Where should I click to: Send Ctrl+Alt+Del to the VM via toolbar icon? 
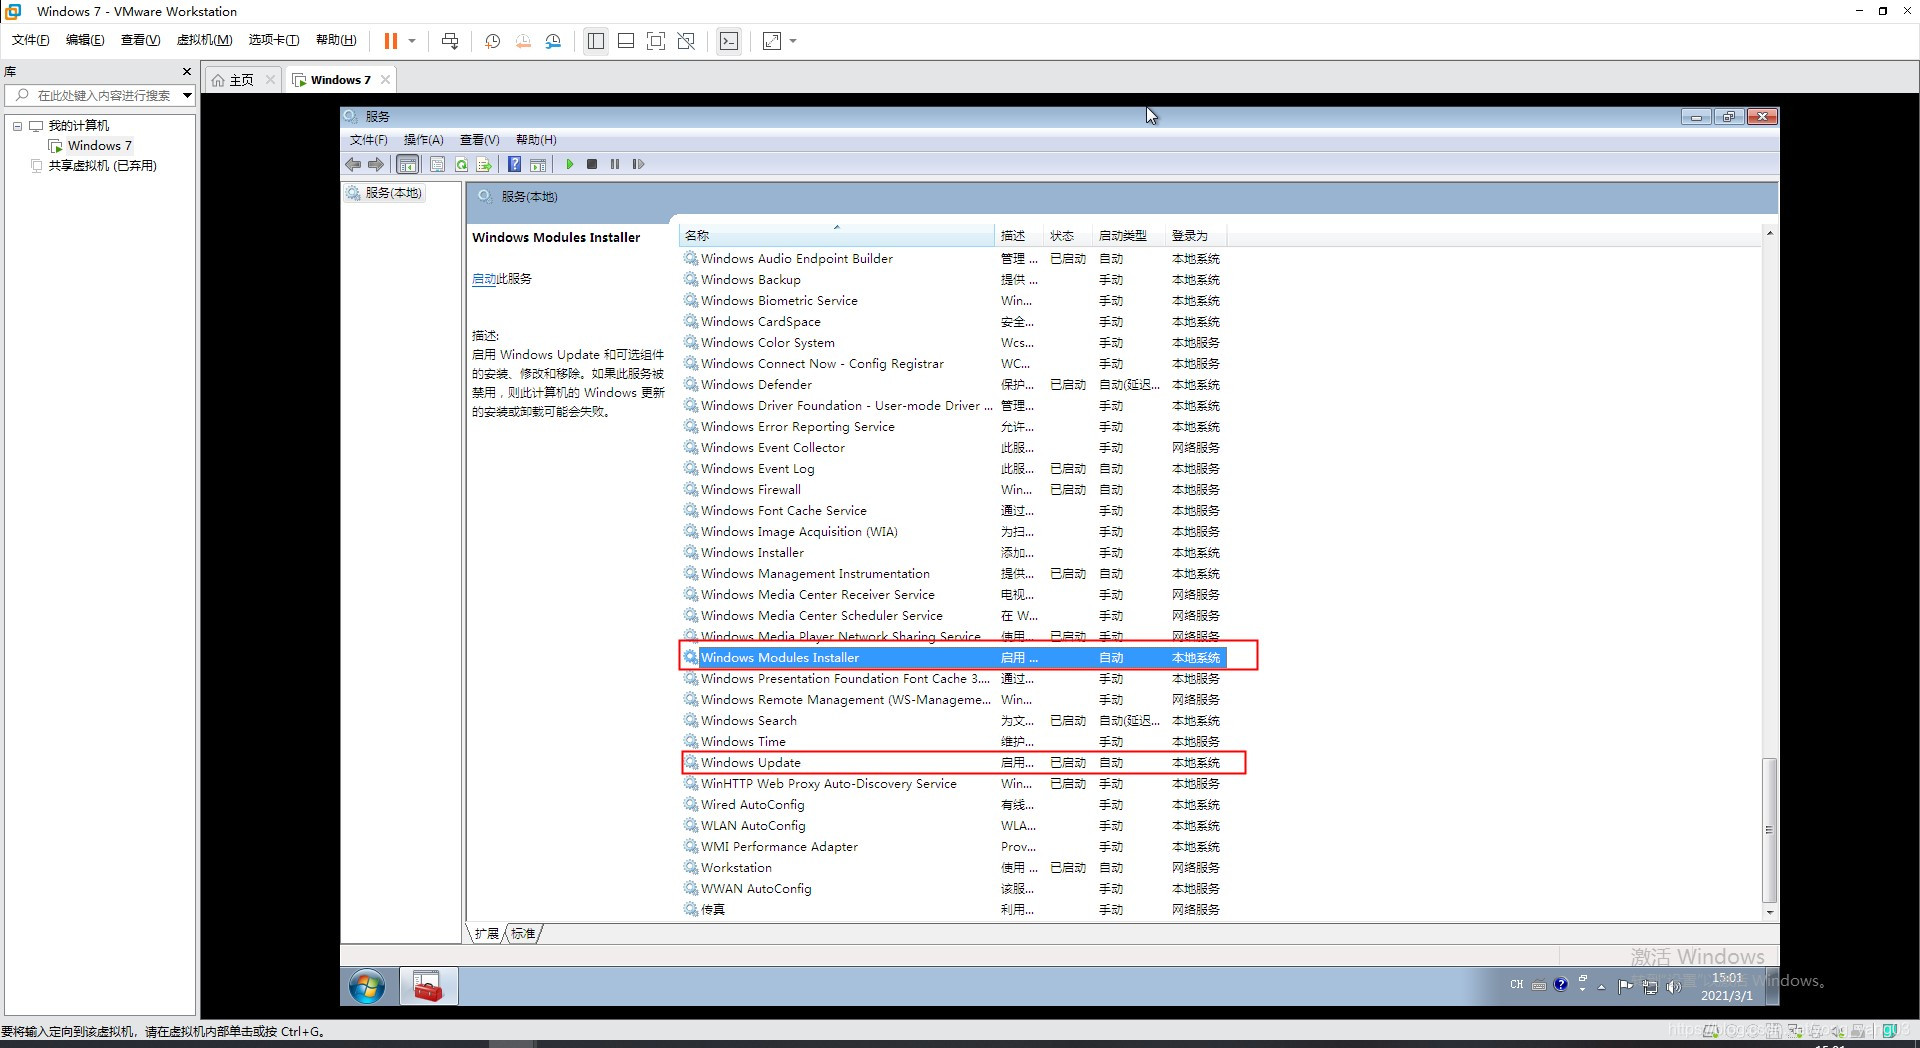(450, 41)
